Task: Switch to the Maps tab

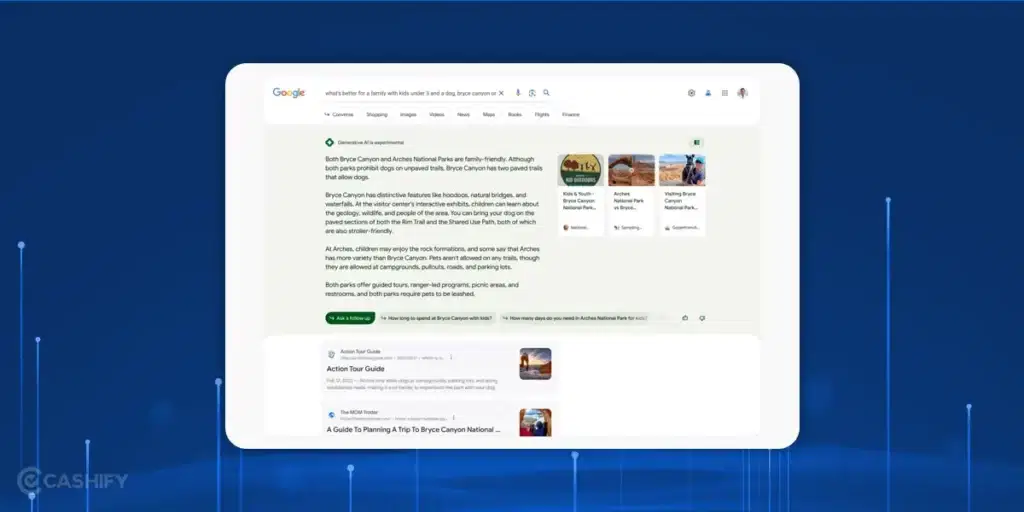Action: [488, 114]
